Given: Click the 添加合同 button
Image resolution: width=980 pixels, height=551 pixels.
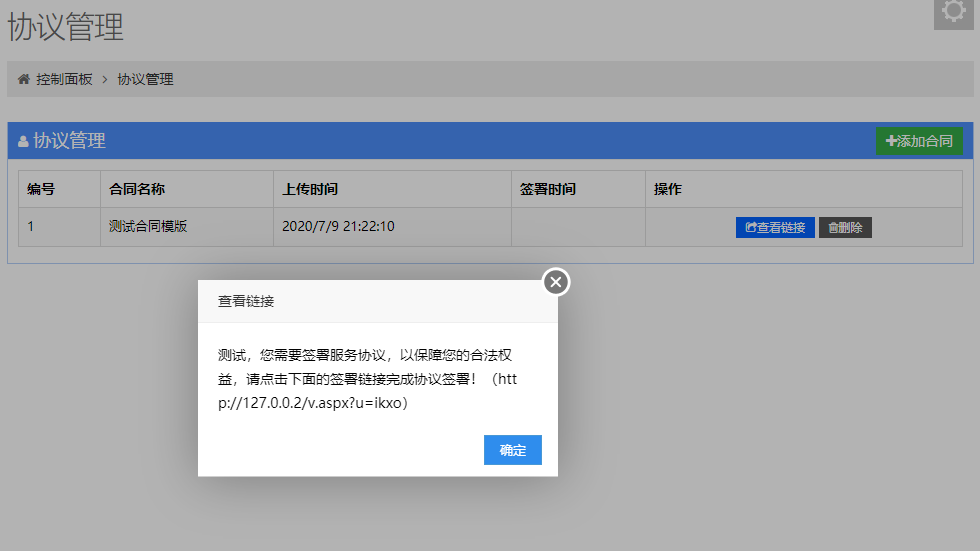Looking at the screenshot, I should (919, 141).
